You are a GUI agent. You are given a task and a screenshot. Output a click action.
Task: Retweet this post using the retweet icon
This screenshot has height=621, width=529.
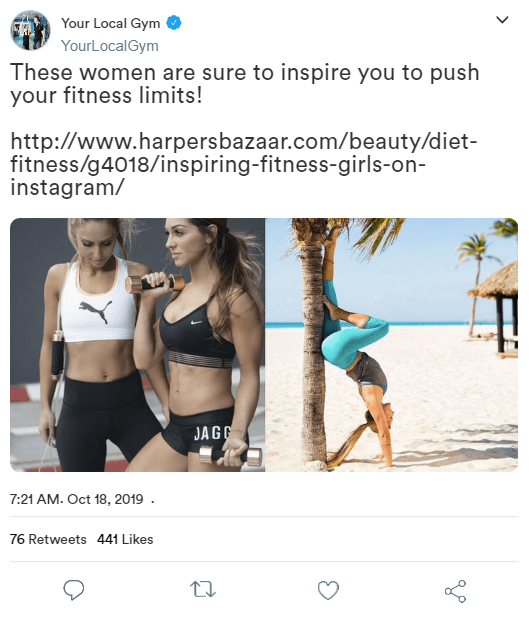[203, 589]
